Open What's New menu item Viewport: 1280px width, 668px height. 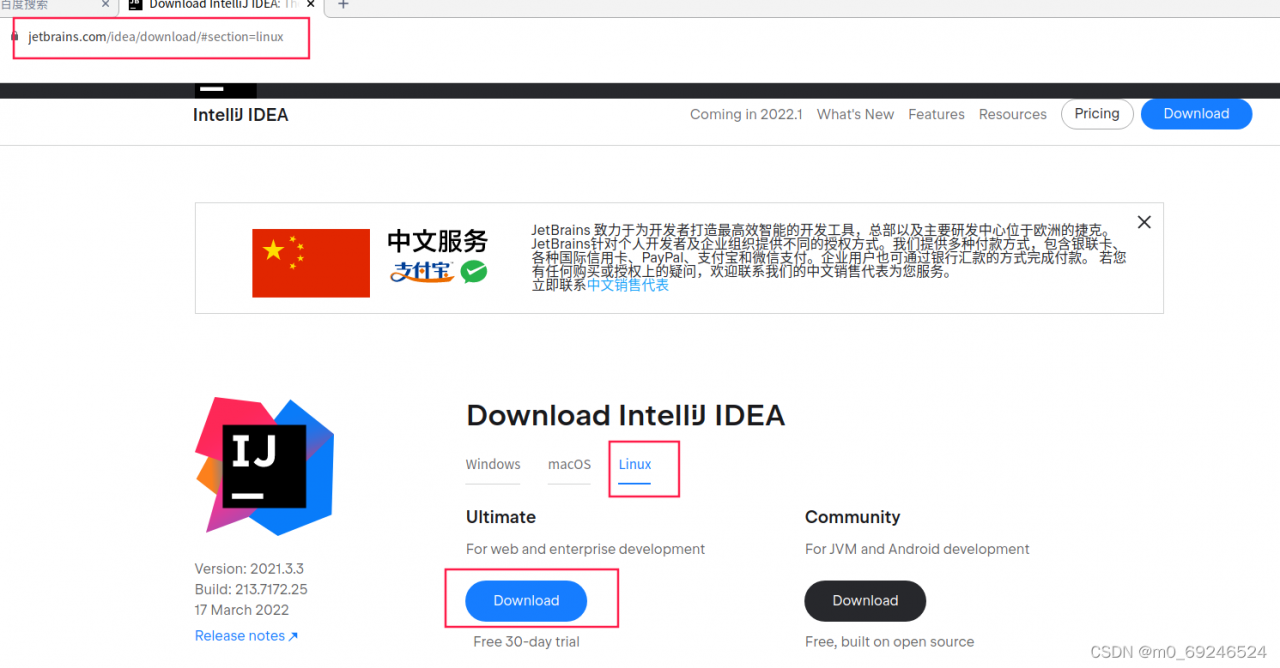pos(855,114)
